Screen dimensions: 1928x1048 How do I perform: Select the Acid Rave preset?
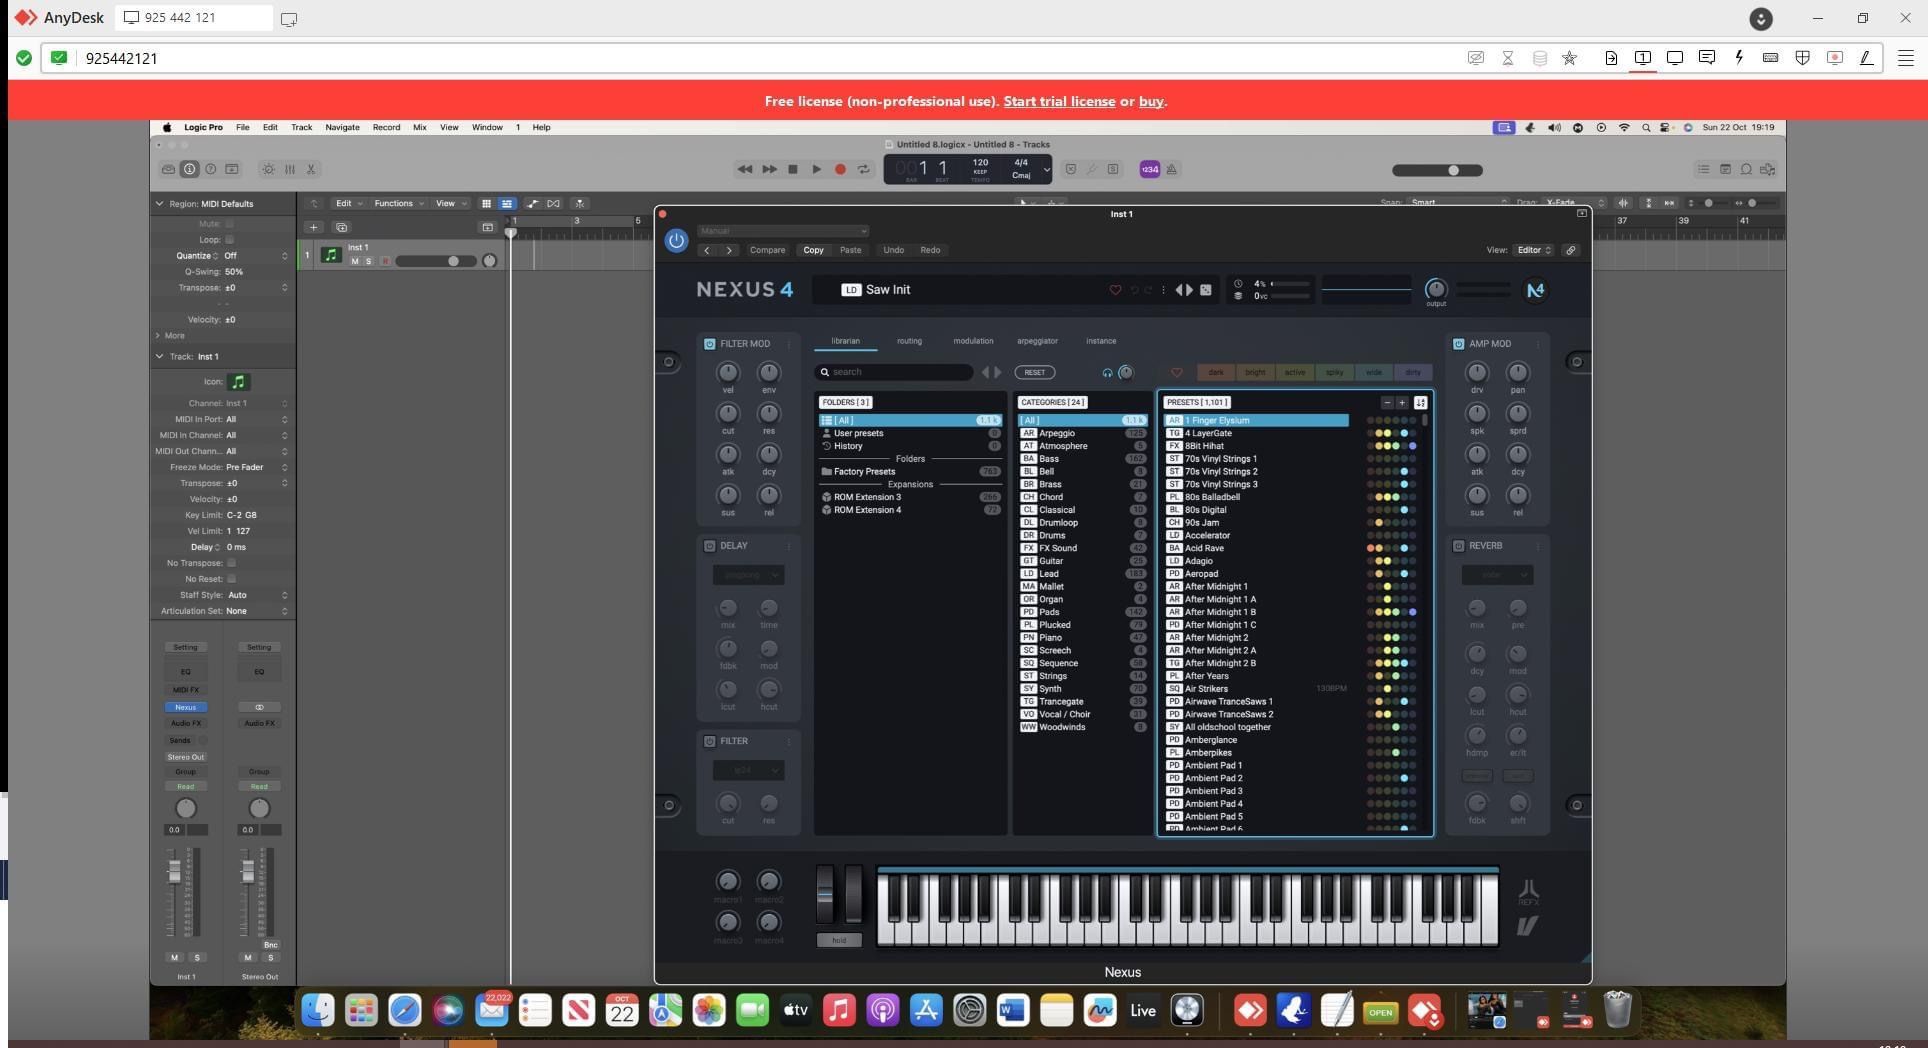coord(1257,548)
